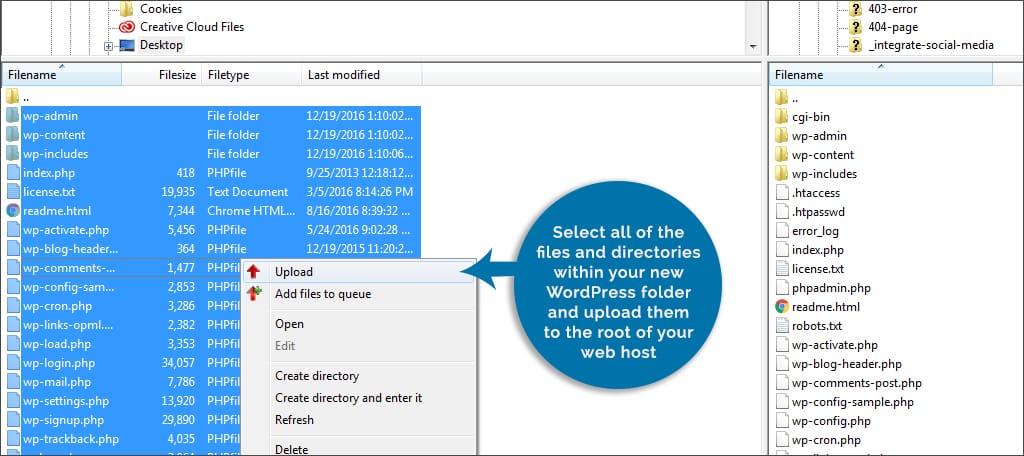Image resolution: width=1024 pixels, height=456 pixels.
Task: Select _integrate-social-media remote tree item
Action: click(931, 45)
